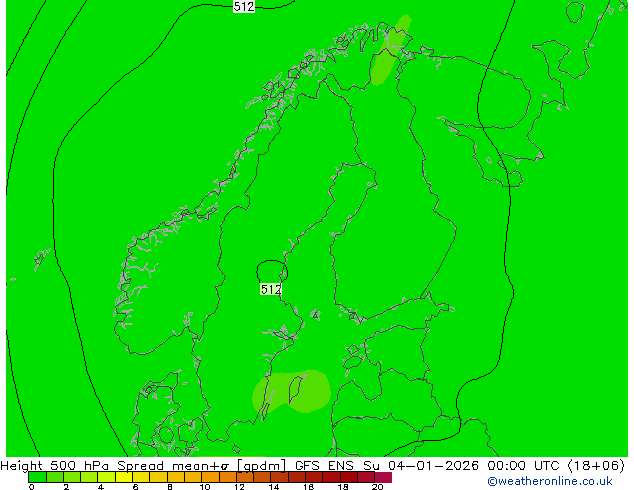This screenshot has width=634, height=490.
Task: Click the legend number 6
Action: click(x=135, y=487)
